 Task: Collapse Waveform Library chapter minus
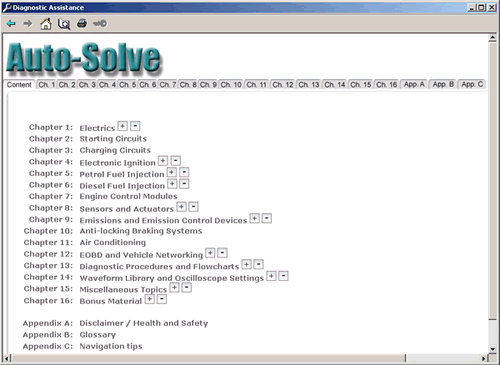[x=283, y=276]
